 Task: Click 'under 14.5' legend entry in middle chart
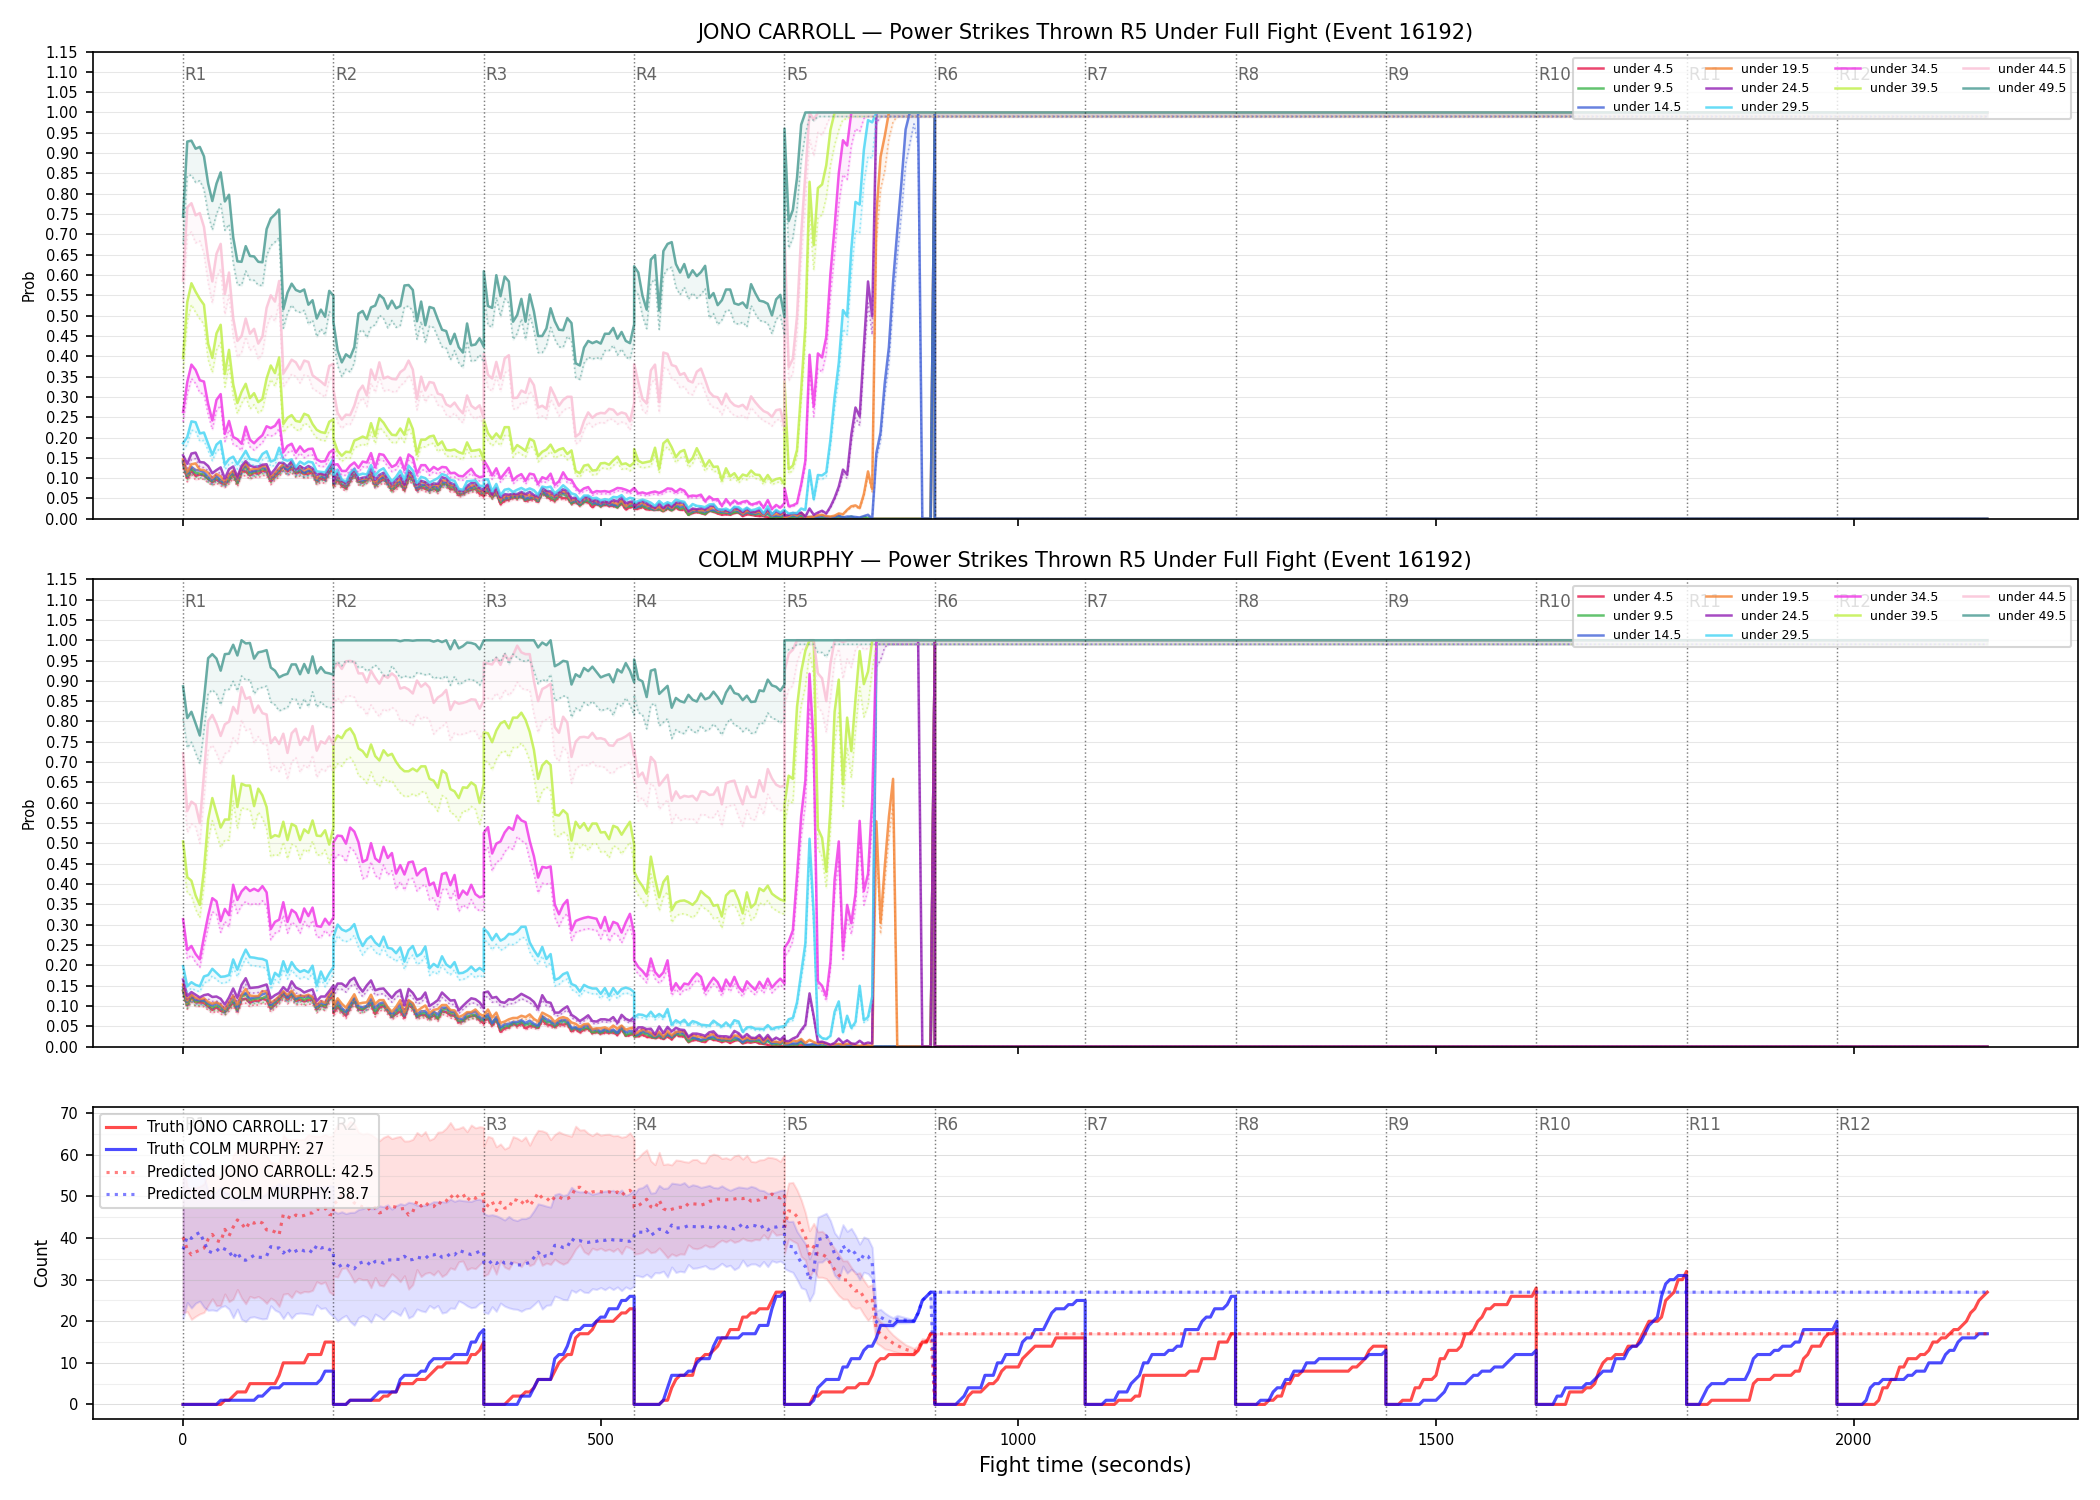(x=1629, y=635)
